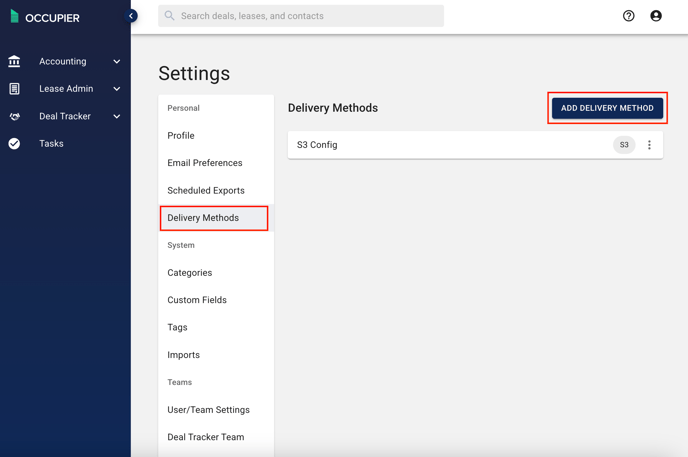This screenshot has height=457, width=688.
Task: Open Scheduled Exports settings
Action: click(x=206, y=190)
